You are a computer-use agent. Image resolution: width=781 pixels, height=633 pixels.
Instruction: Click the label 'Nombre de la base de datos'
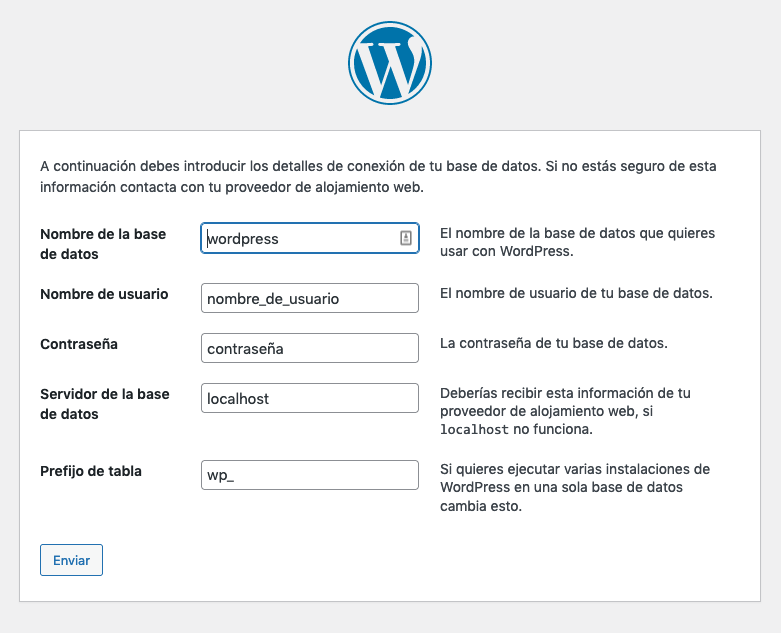click(x=103, y=244)
